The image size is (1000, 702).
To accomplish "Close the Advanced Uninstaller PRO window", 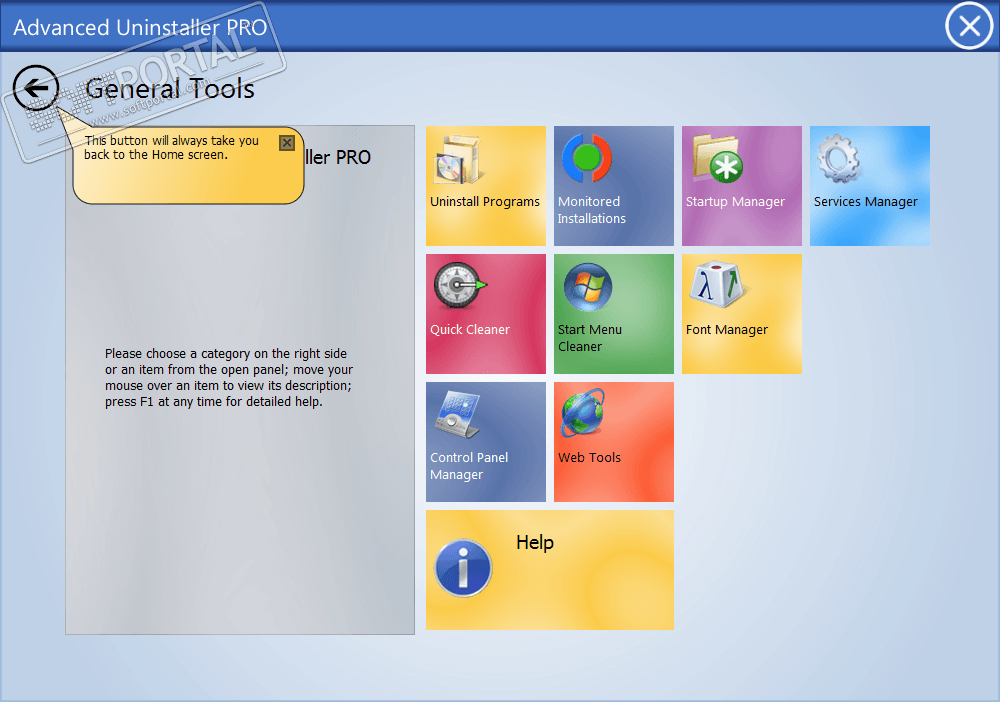I will pos(969,26).
